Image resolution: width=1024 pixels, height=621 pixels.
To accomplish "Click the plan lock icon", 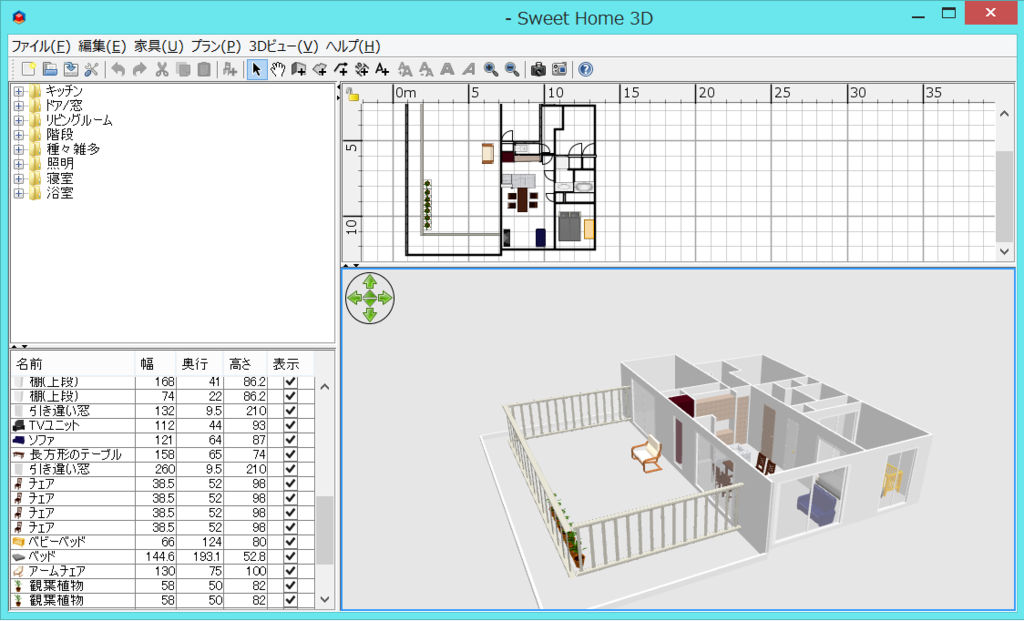I will pyautogui.click(x=353, y=95).
